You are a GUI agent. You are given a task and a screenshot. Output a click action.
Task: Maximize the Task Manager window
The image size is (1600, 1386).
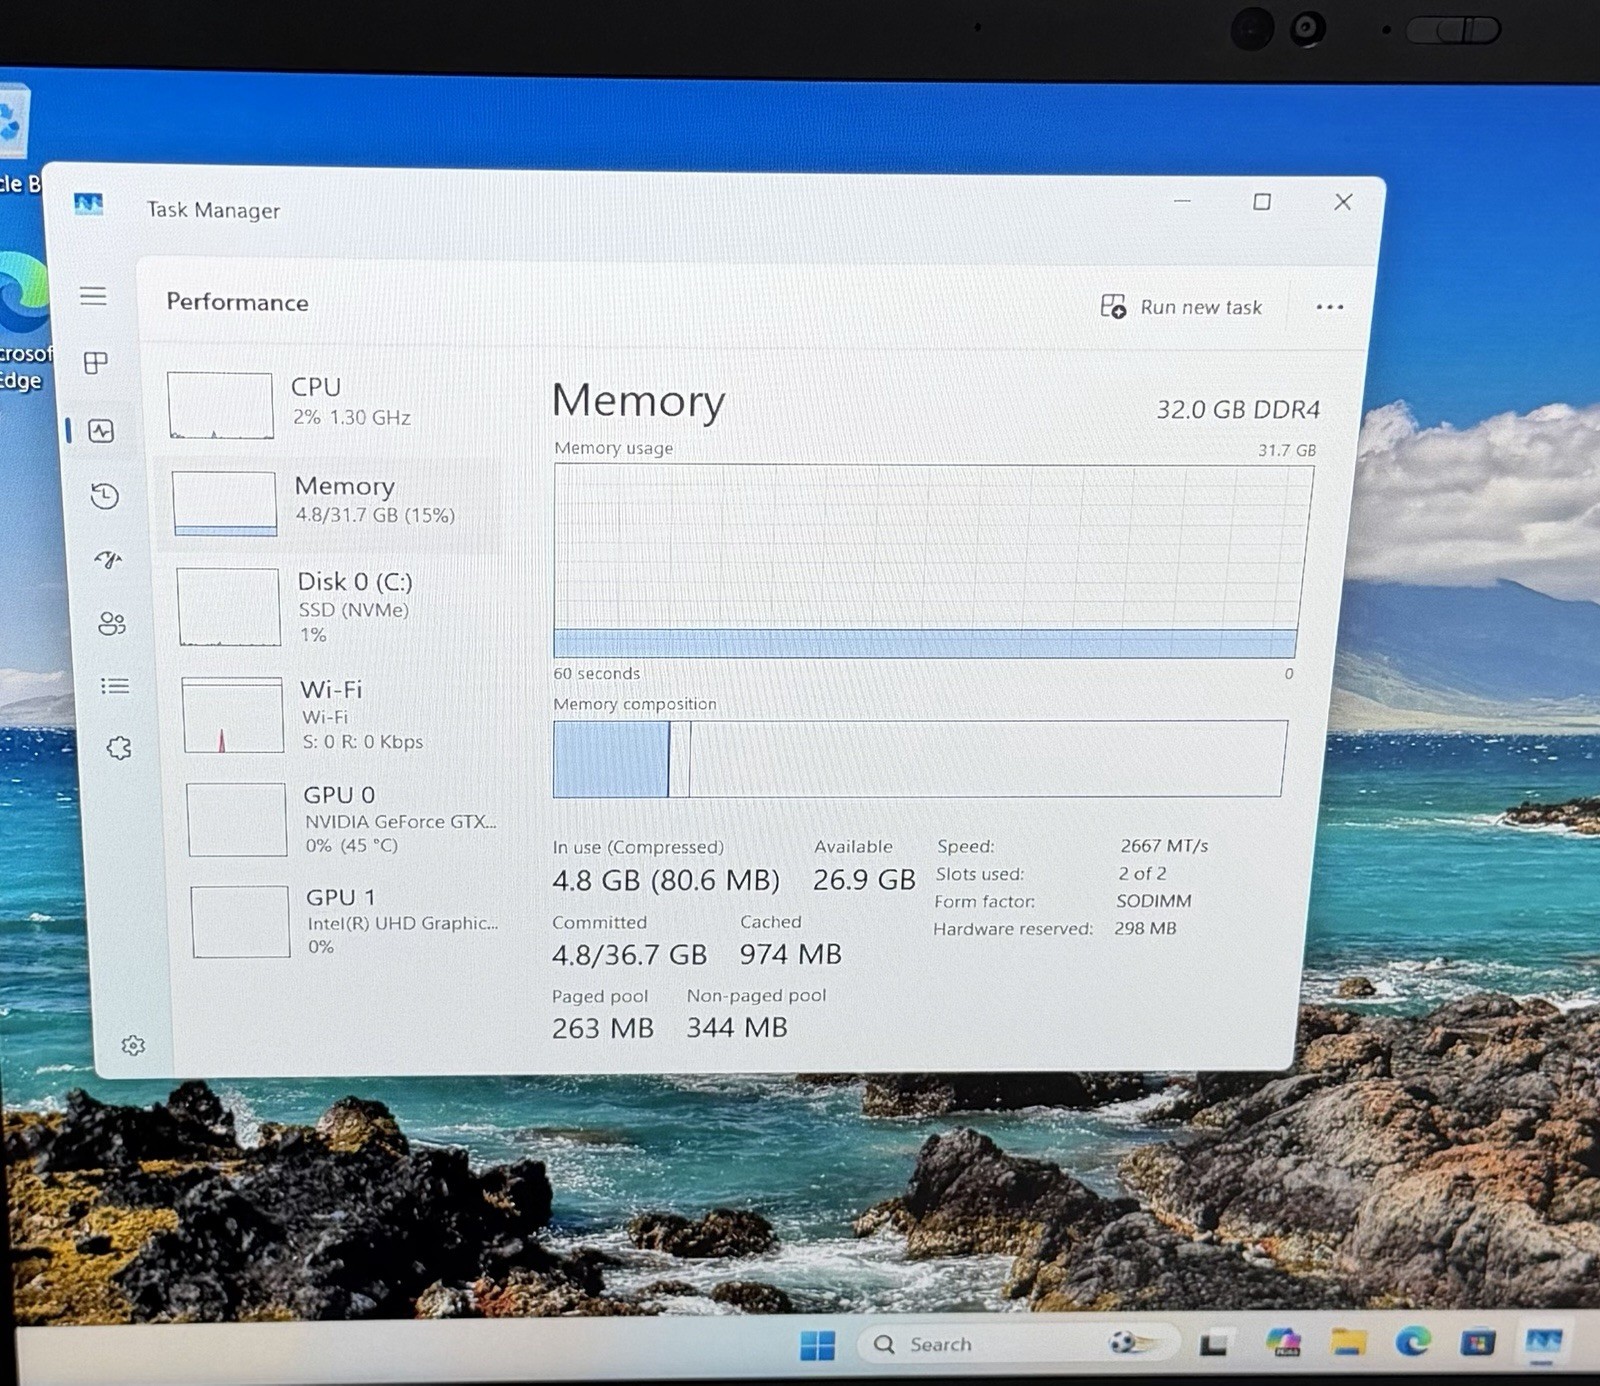(x=1262, y=202)
